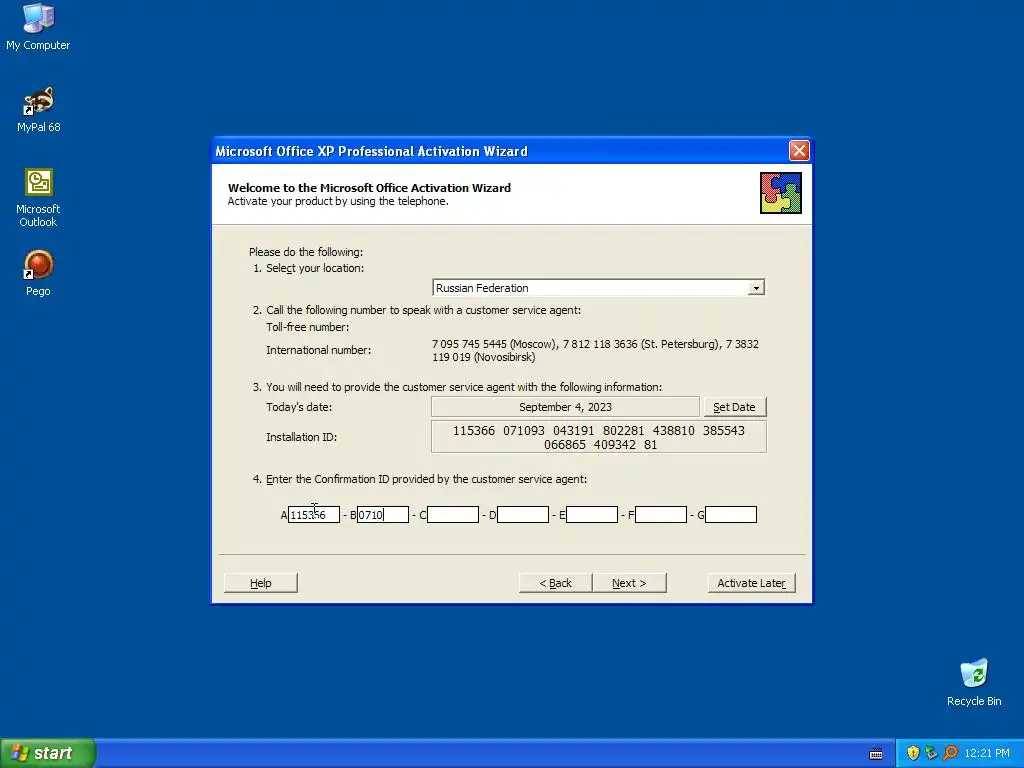Open the on-screen keyboard taskbar icon

click(876, 754)
